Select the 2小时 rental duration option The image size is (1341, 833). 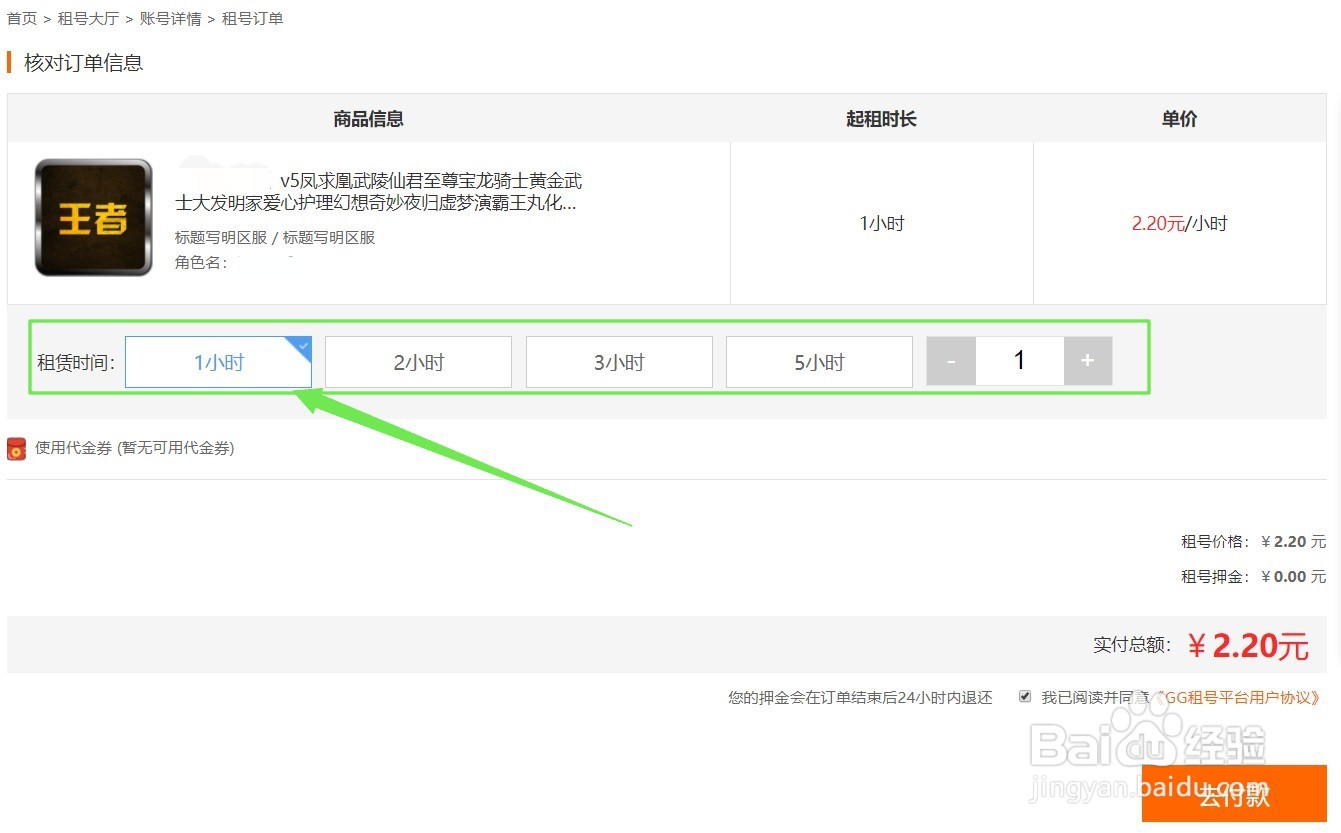[x=418, y=361]
